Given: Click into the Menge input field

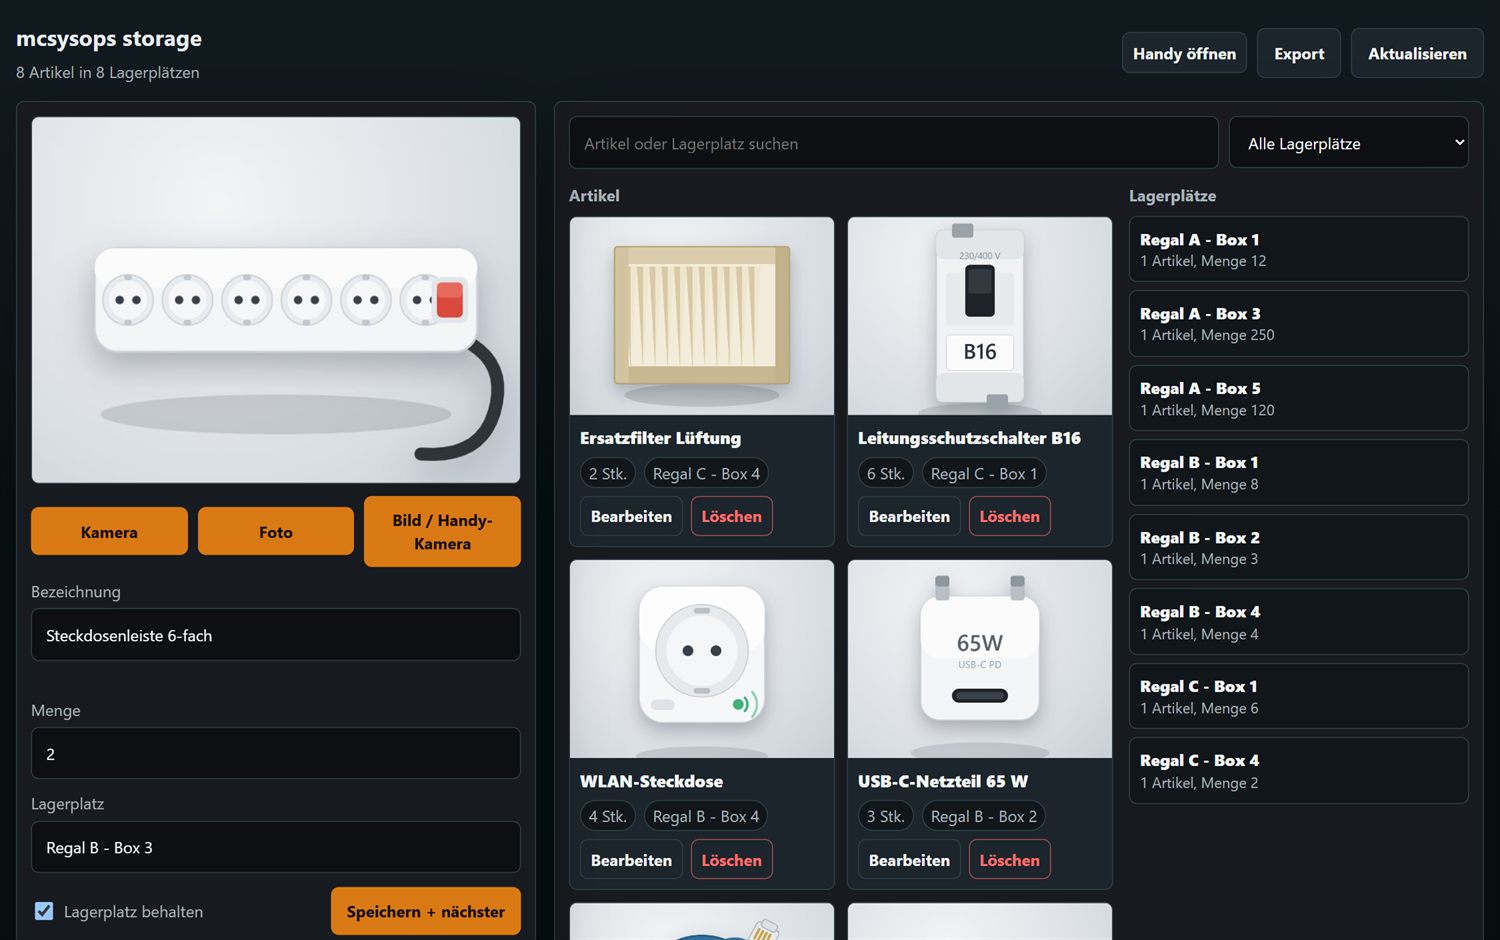Looking at the screenshot, I should [x=276, y=753].
